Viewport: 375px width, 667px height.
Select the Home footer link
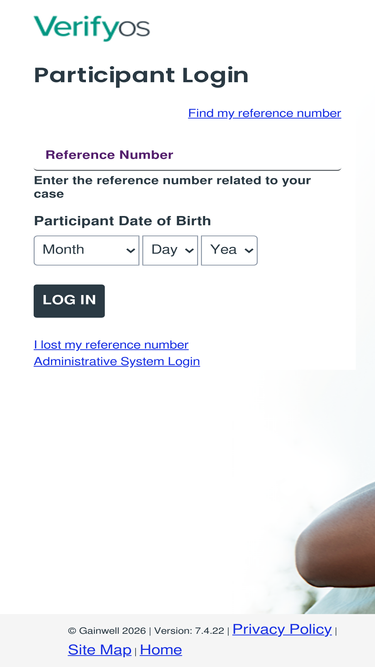(161, 650)
